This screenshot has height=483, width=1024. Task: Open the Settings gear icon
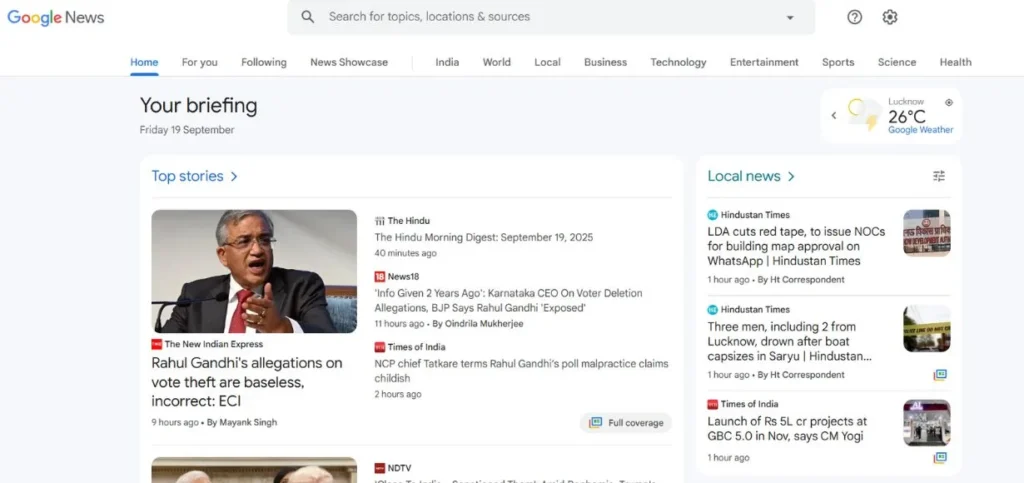890,17
